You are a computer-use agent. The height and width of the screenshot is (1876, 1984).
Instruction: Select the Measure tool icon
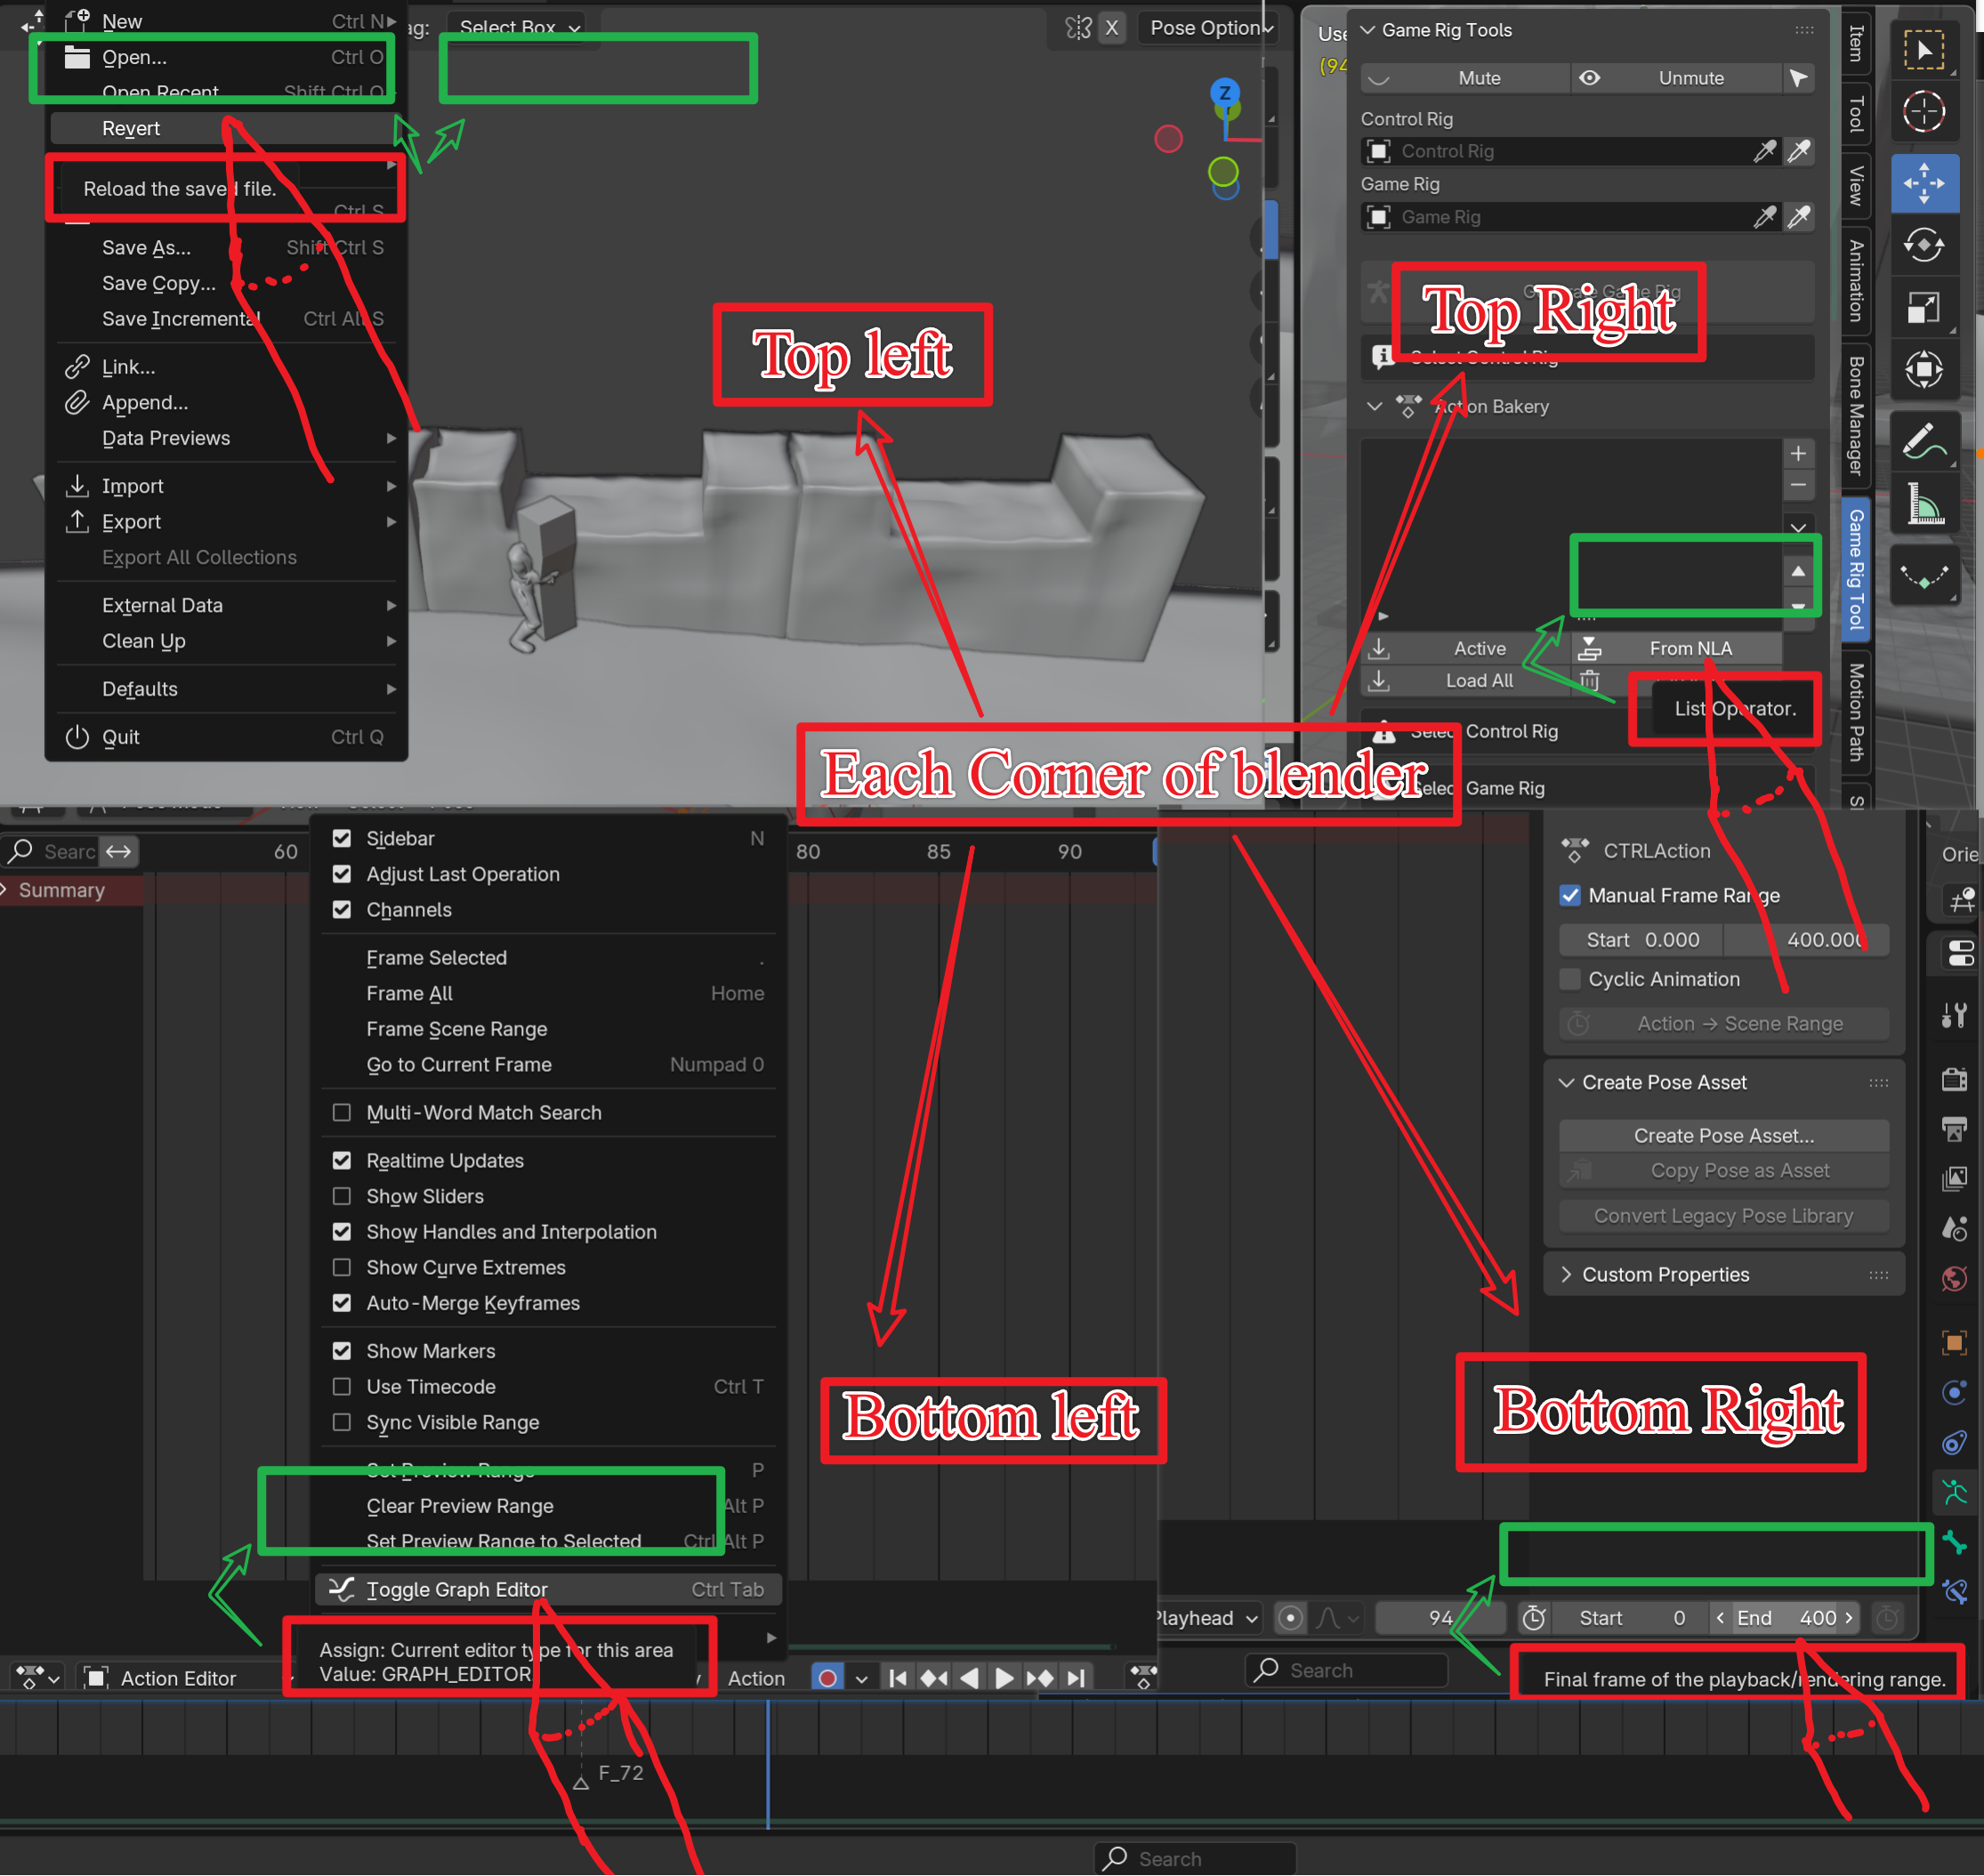pos(1924,504)
